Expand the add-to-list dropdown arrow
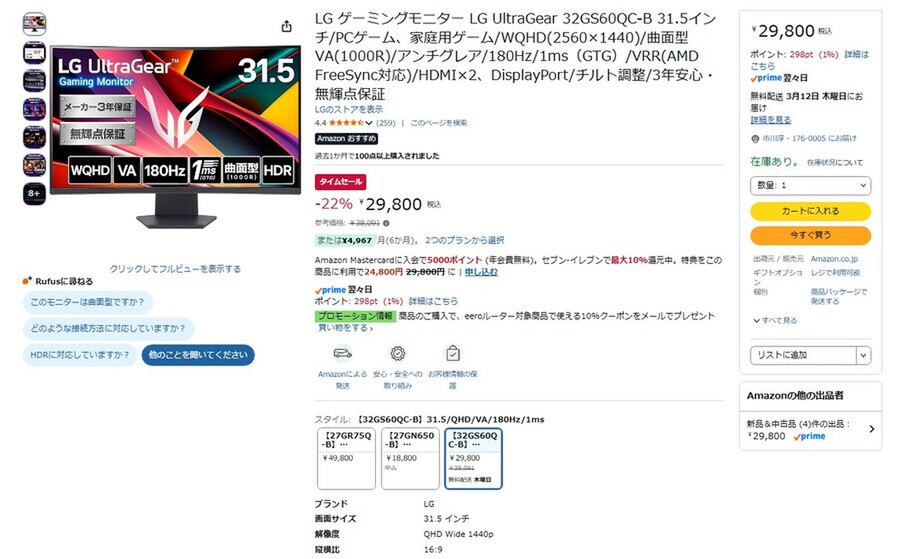 click(x=863, y=356)
